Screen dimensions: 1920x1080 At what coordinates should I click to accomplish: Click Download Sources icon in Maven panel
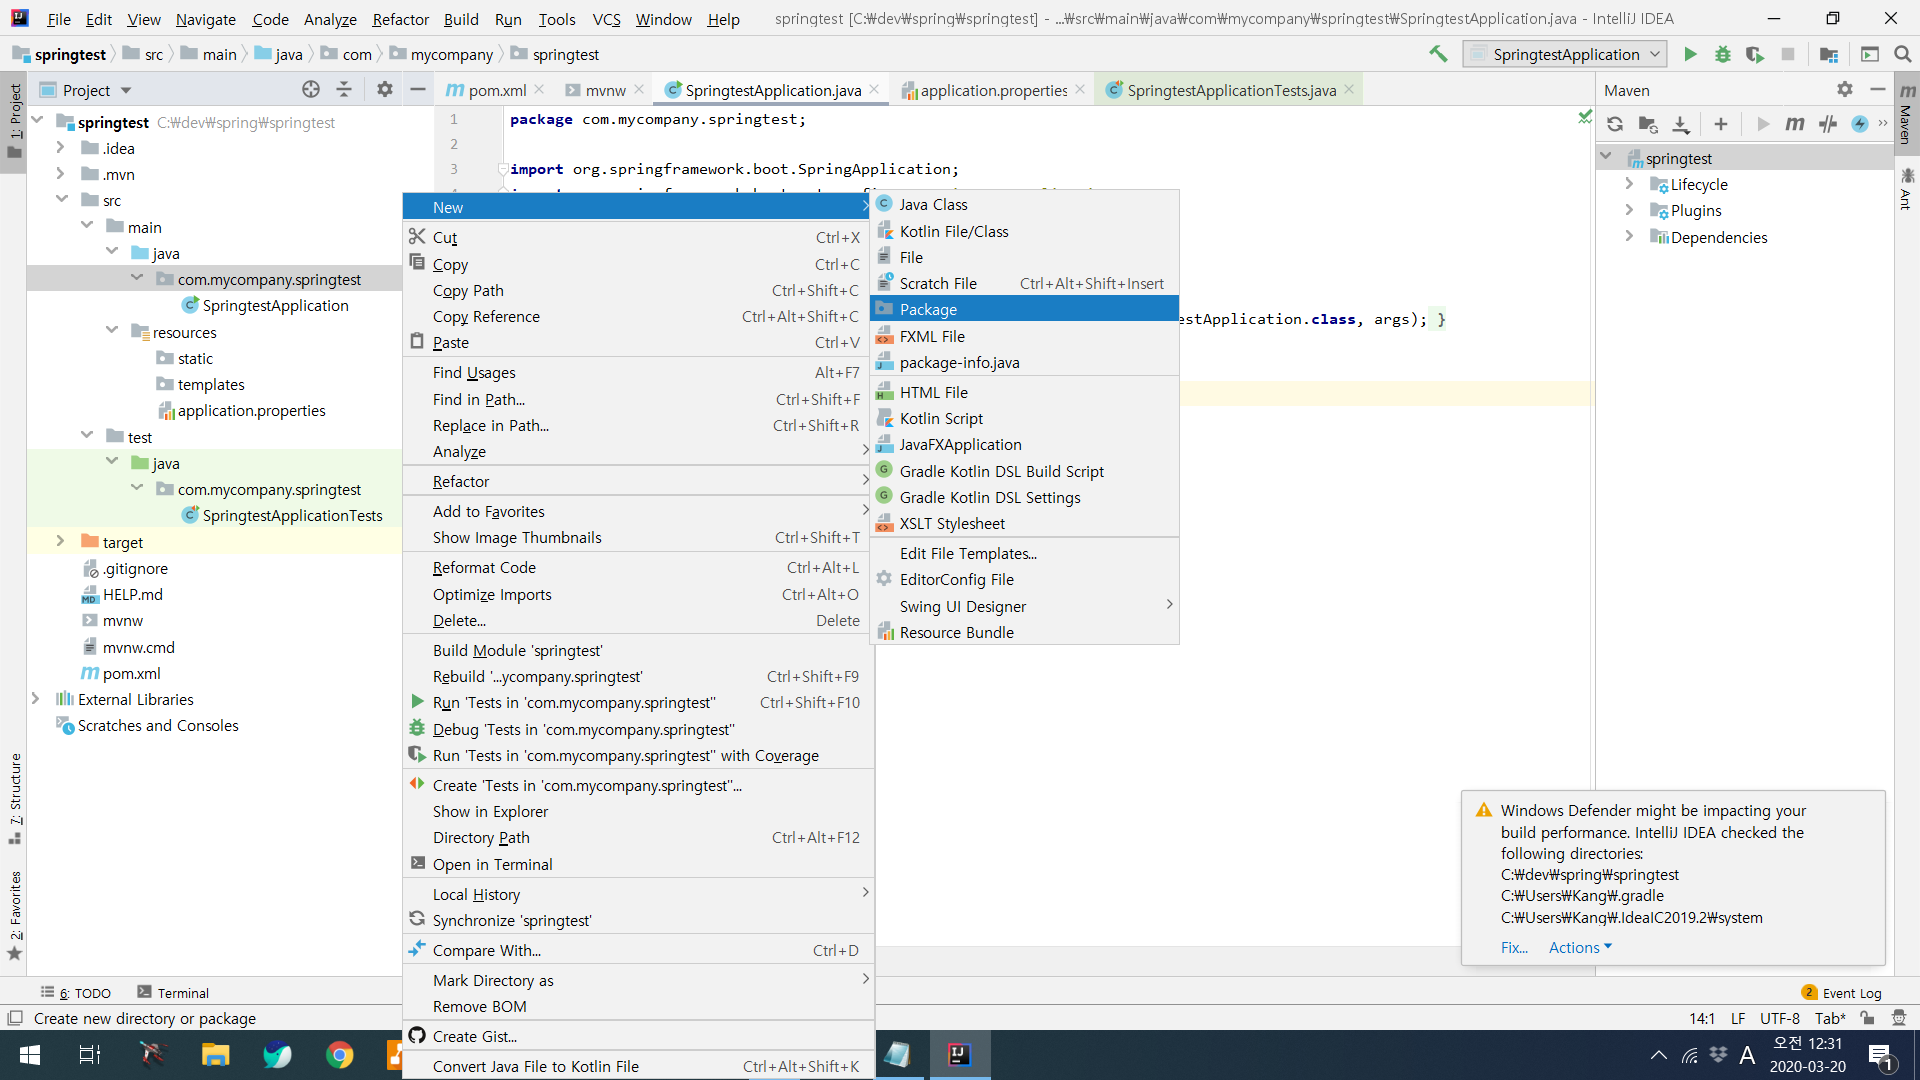1681,124
